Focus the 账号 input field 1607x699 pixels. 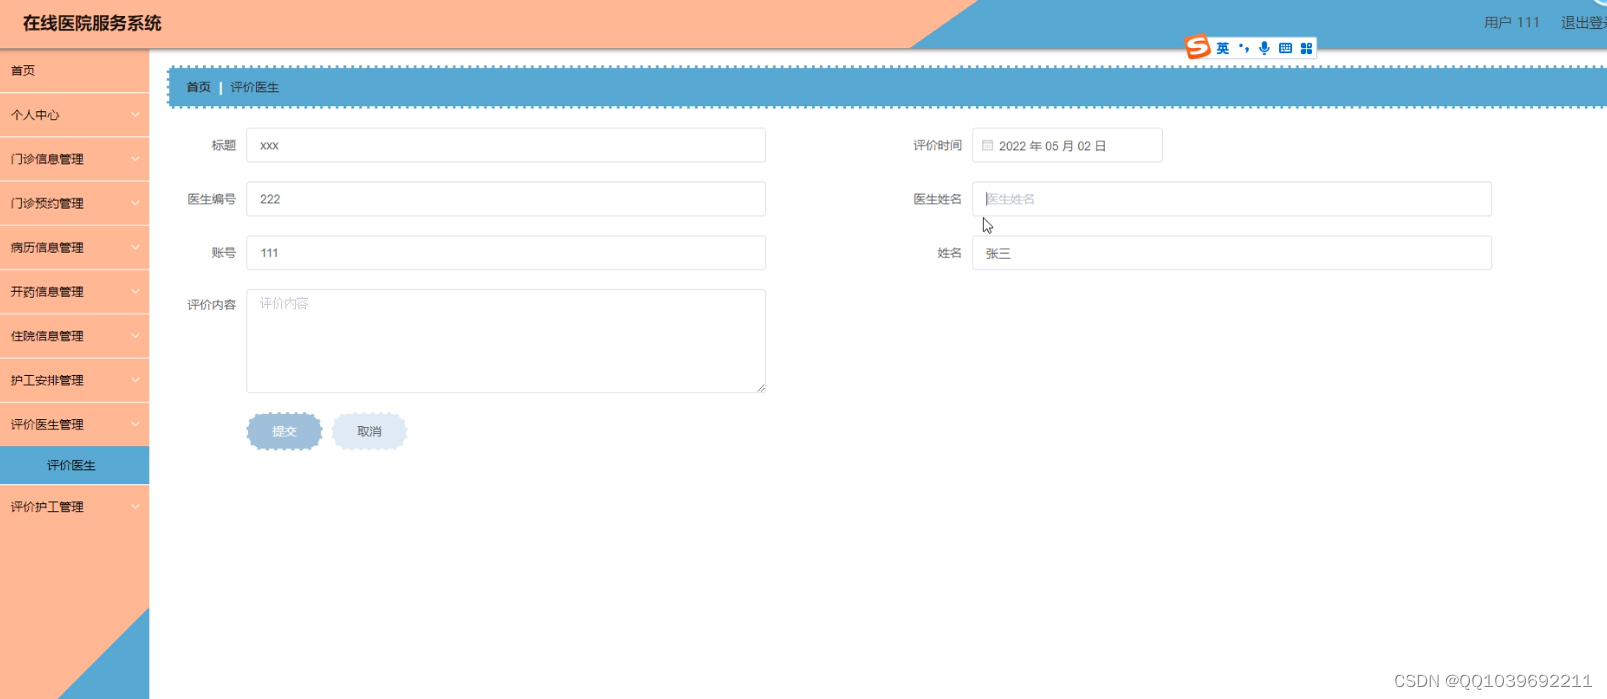pyautogui.click(x=506, y=253)
